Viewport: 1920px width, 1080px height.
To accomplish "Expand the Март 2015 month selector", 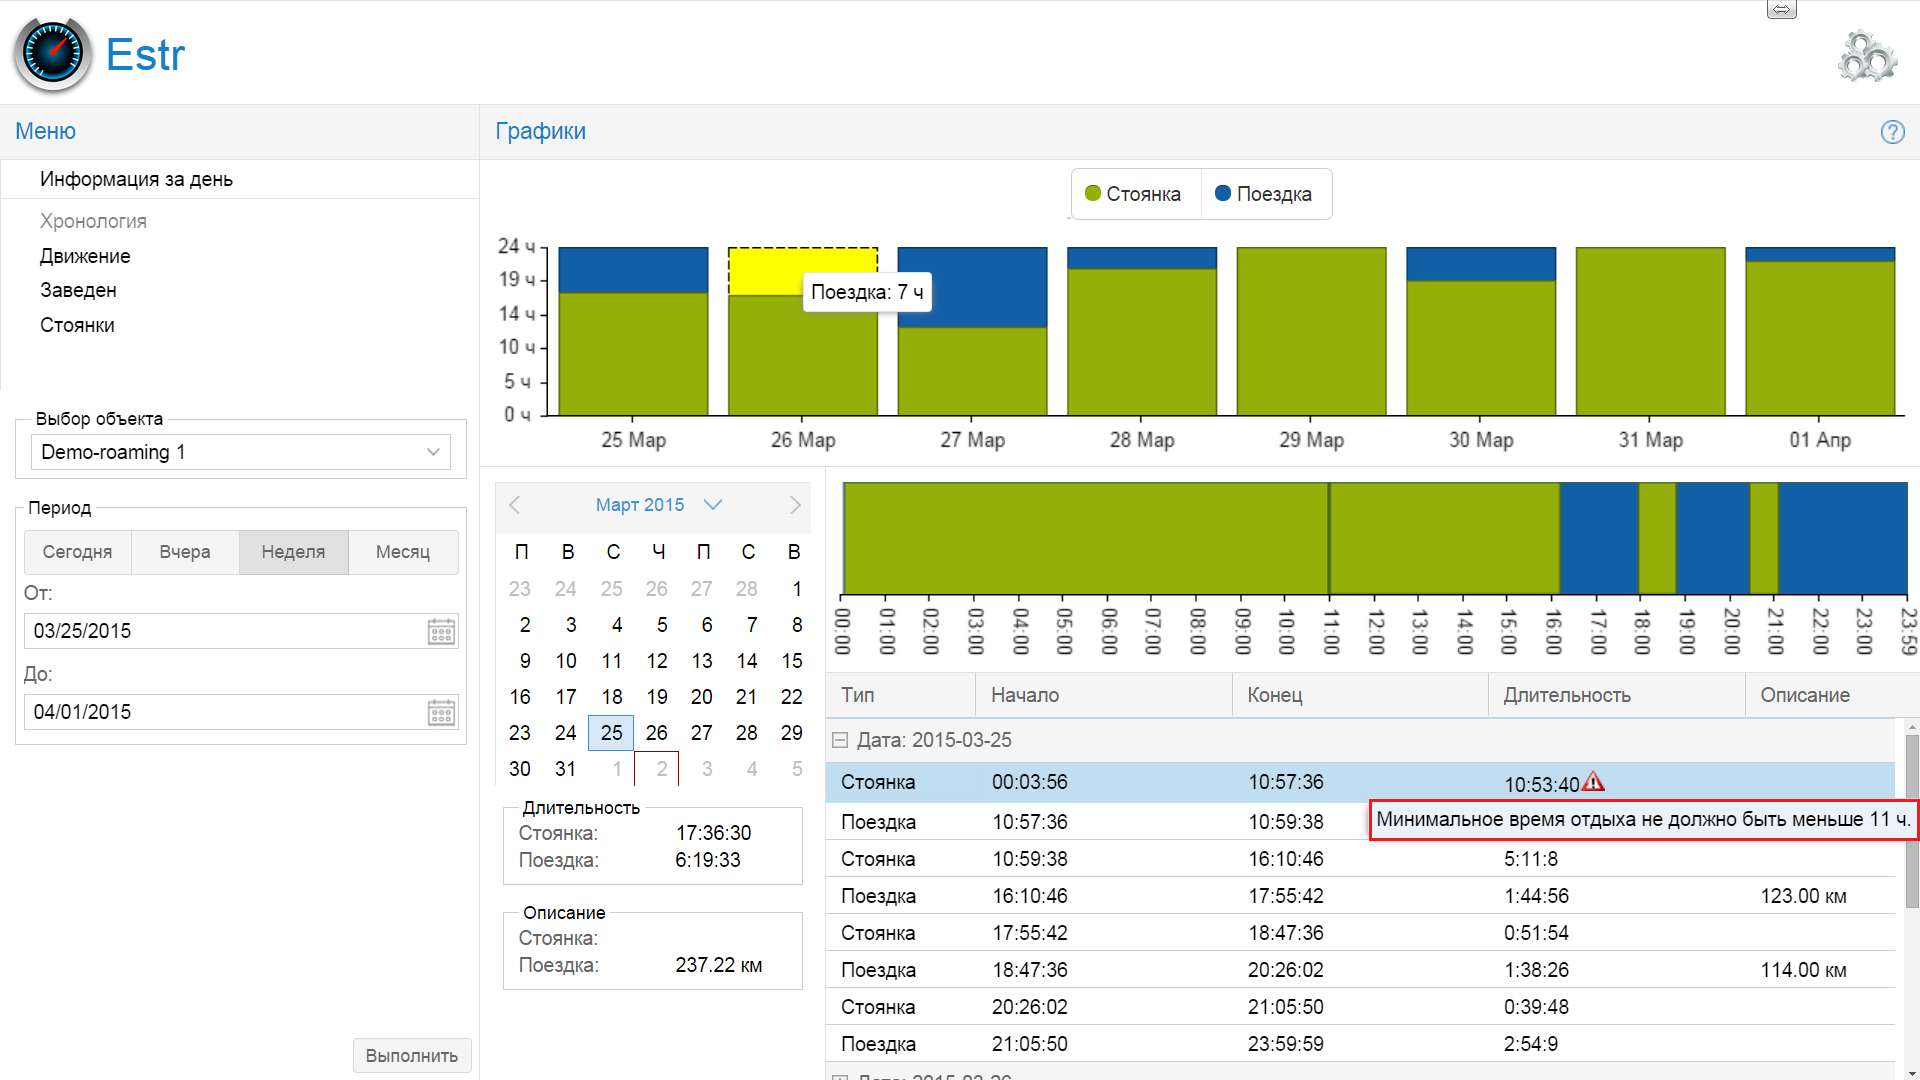I will point(712,505).
